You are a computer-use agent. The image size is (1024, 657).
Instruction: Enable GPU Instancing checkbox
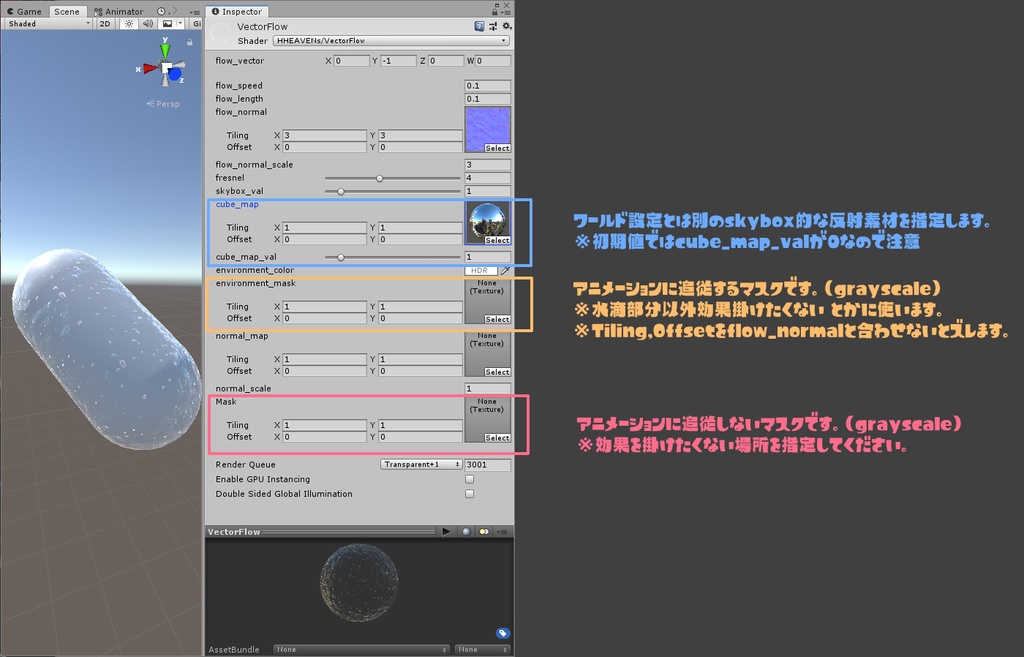click(469, 479)
